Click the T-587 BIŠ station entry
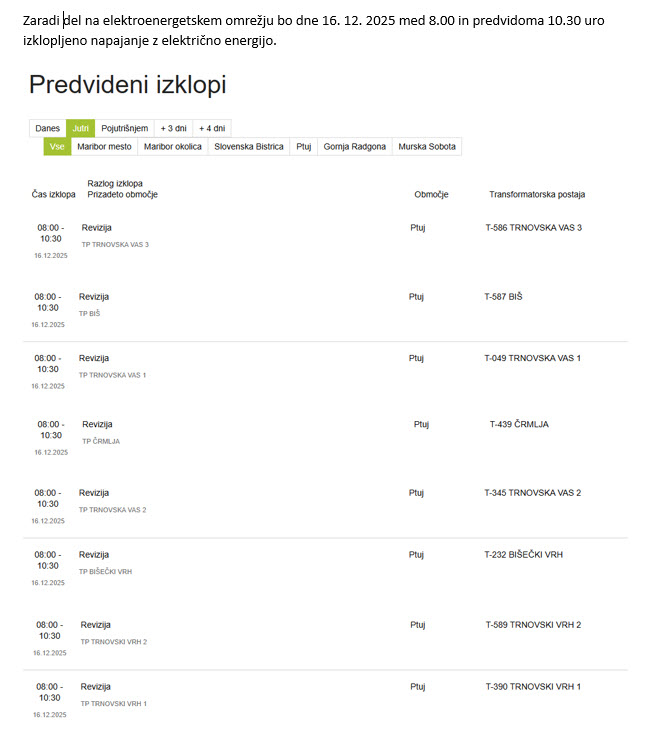 coord(503,297)
